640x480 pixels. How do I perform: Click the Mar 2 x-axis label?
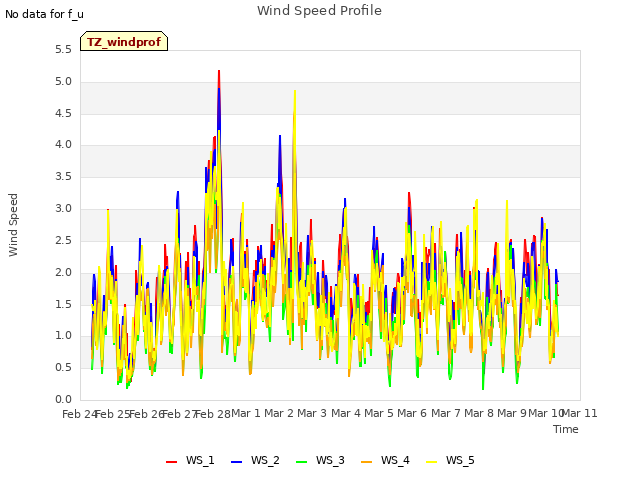[x=279, y=413]
